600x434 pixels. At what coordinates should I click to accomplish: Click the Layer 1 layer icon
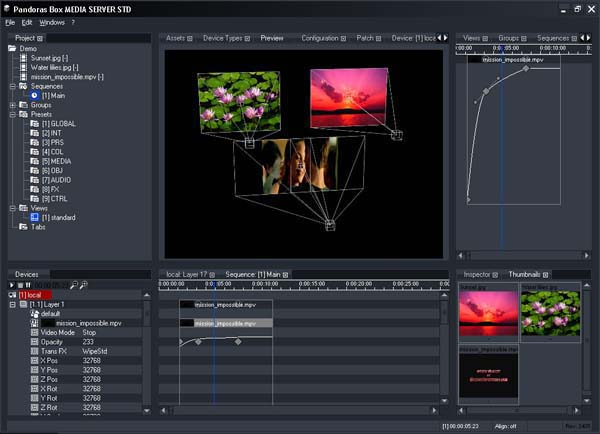(x=23, y=304)
